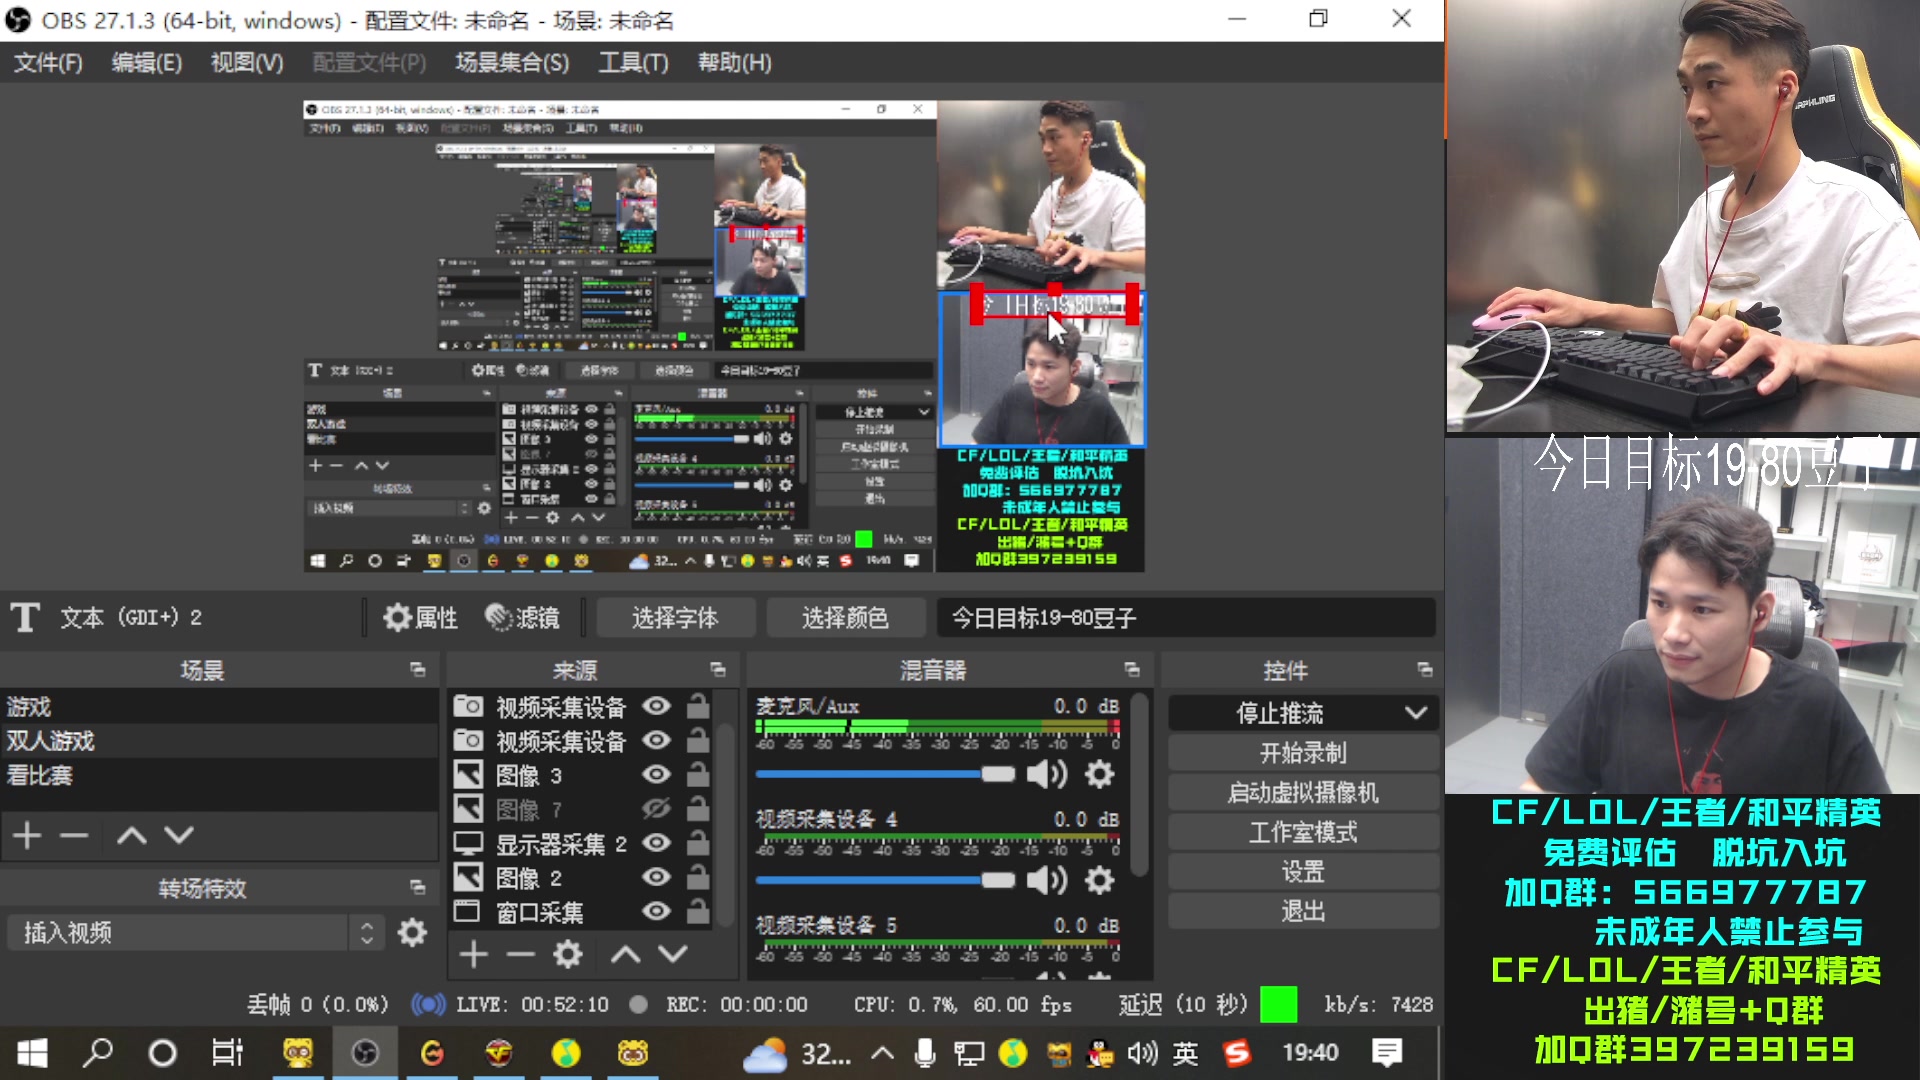Image resolution: width=1920 pixels, height=1080 pixels.
Task: Edit text field 今日目标19-80豆子
Action: click(1186, 618)
